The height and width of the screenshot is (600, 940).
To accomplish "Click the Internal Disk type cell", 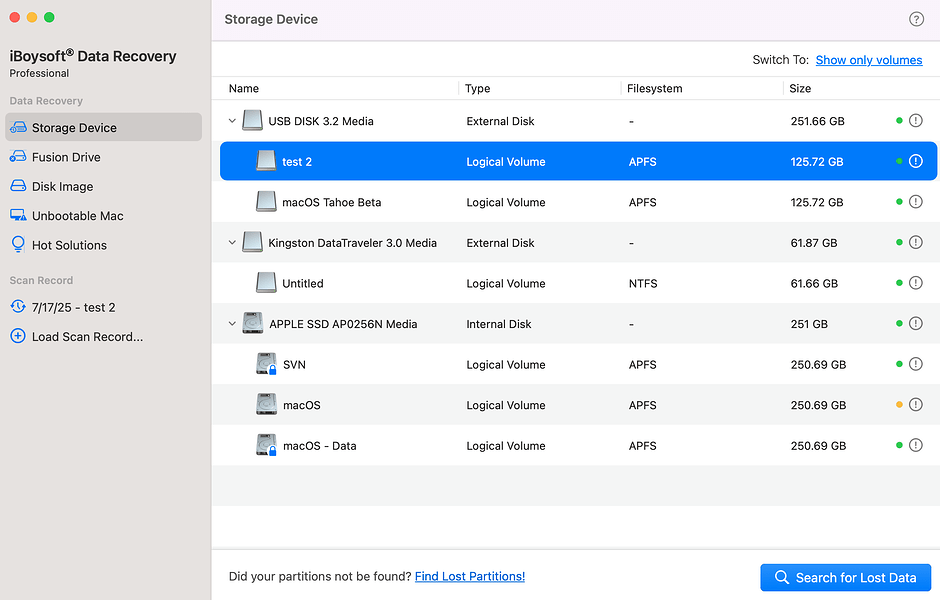I will [499, 324].
